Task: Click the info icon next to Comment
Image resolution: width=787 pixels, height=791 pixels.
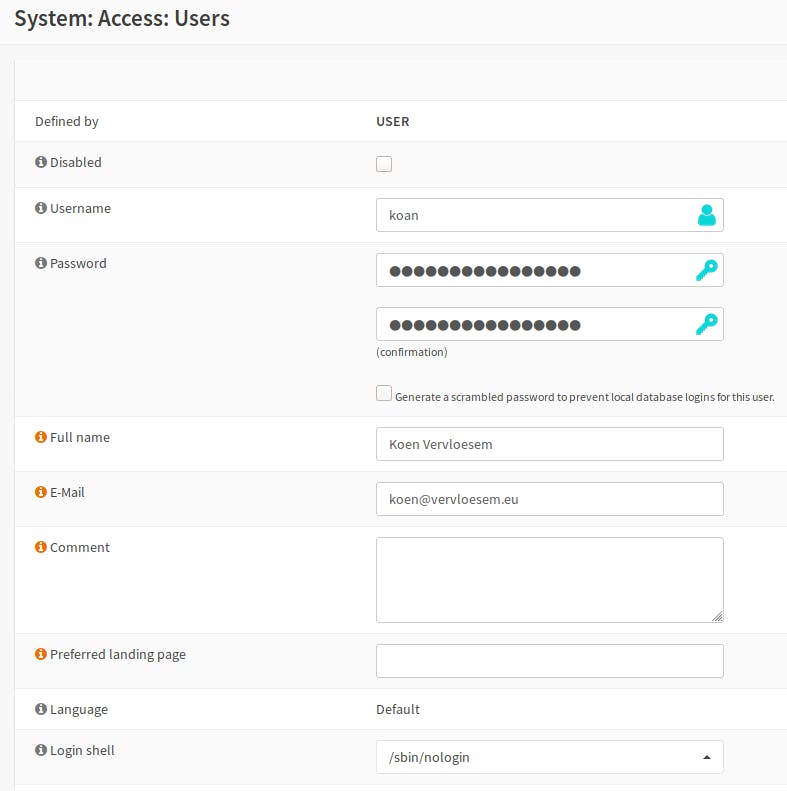Action: pos(41,548)
